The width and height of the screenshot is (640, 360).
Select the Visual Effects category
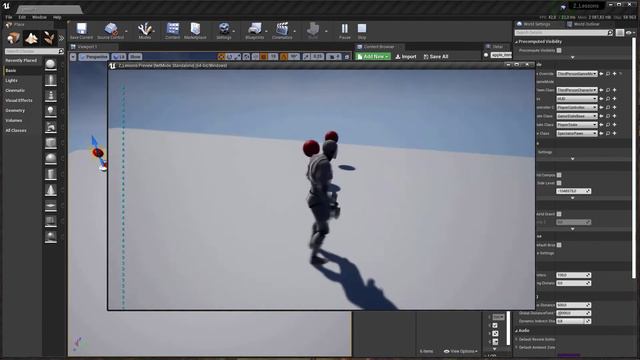(x=19, y=100)
